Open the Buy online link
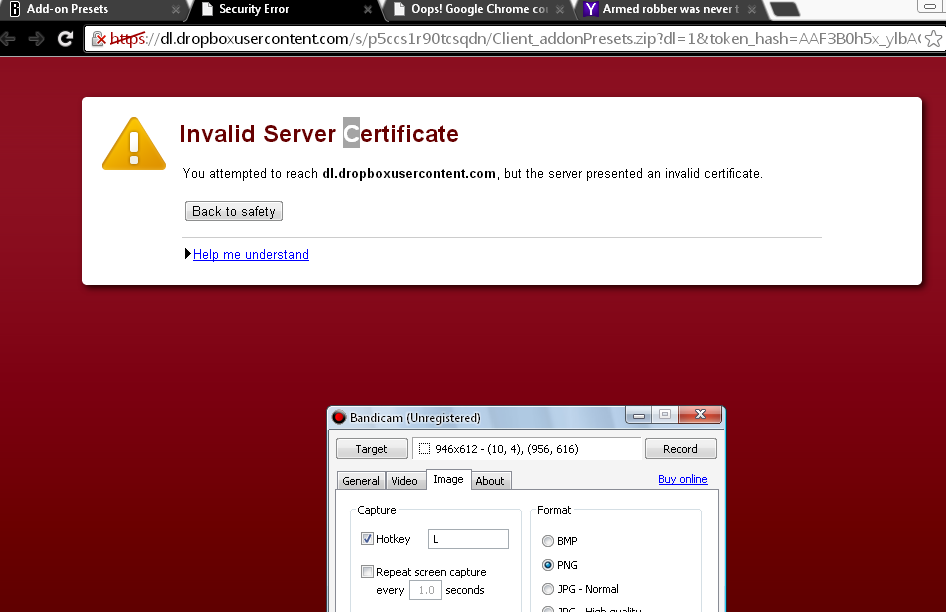Viewport: 946px width, 612px height. pyautogui.click(x=683, y=479)
